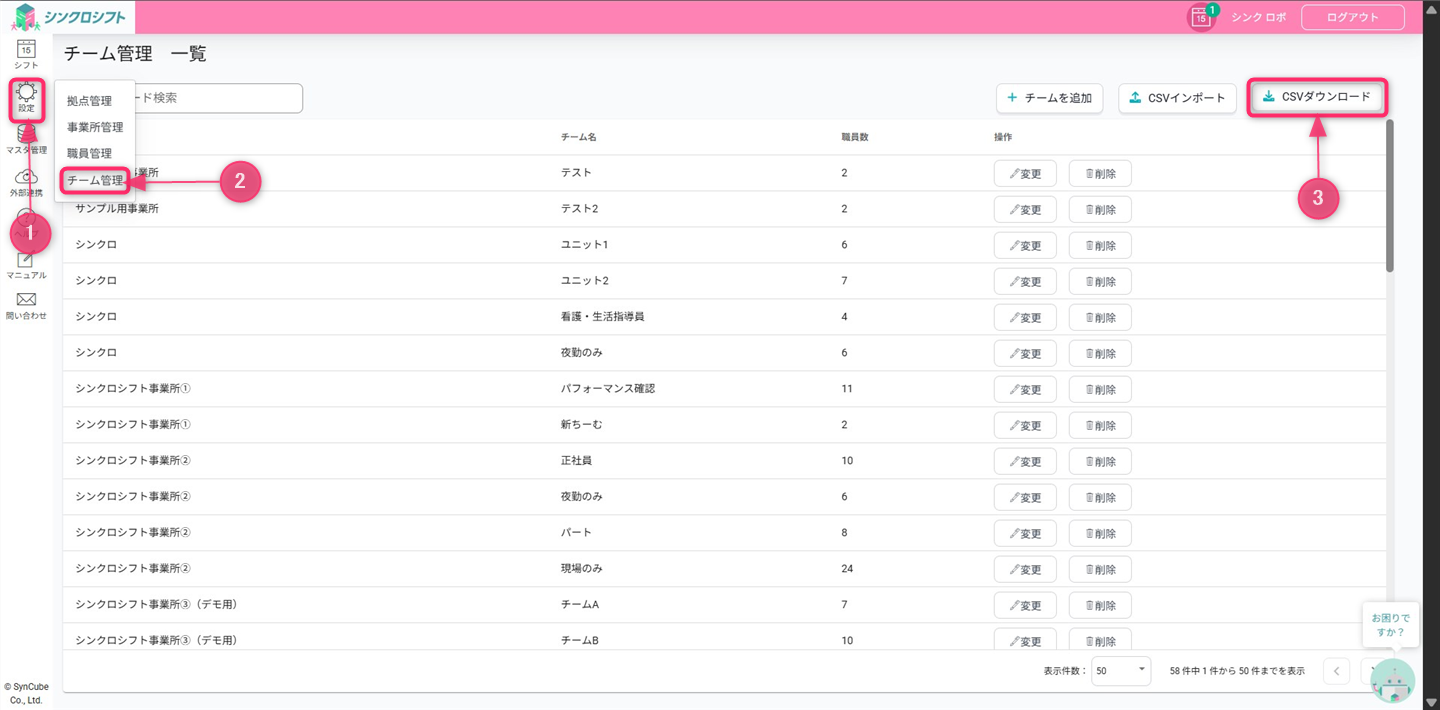Open the 表示件数 50 dropdown
This screenshot has width=1440, height=710.
[1120, 671]
